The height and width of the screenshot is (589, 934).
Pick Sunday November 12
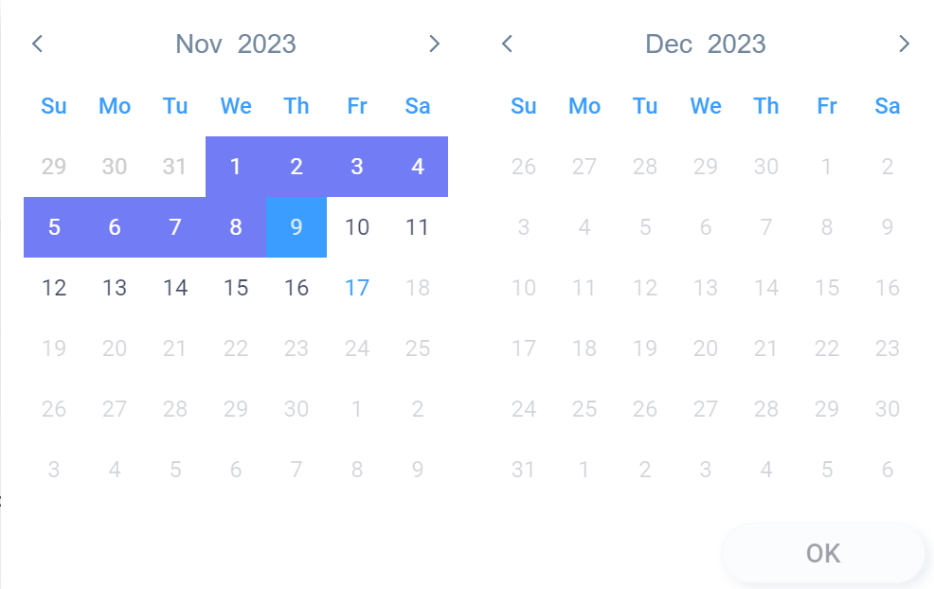(54, 288)
